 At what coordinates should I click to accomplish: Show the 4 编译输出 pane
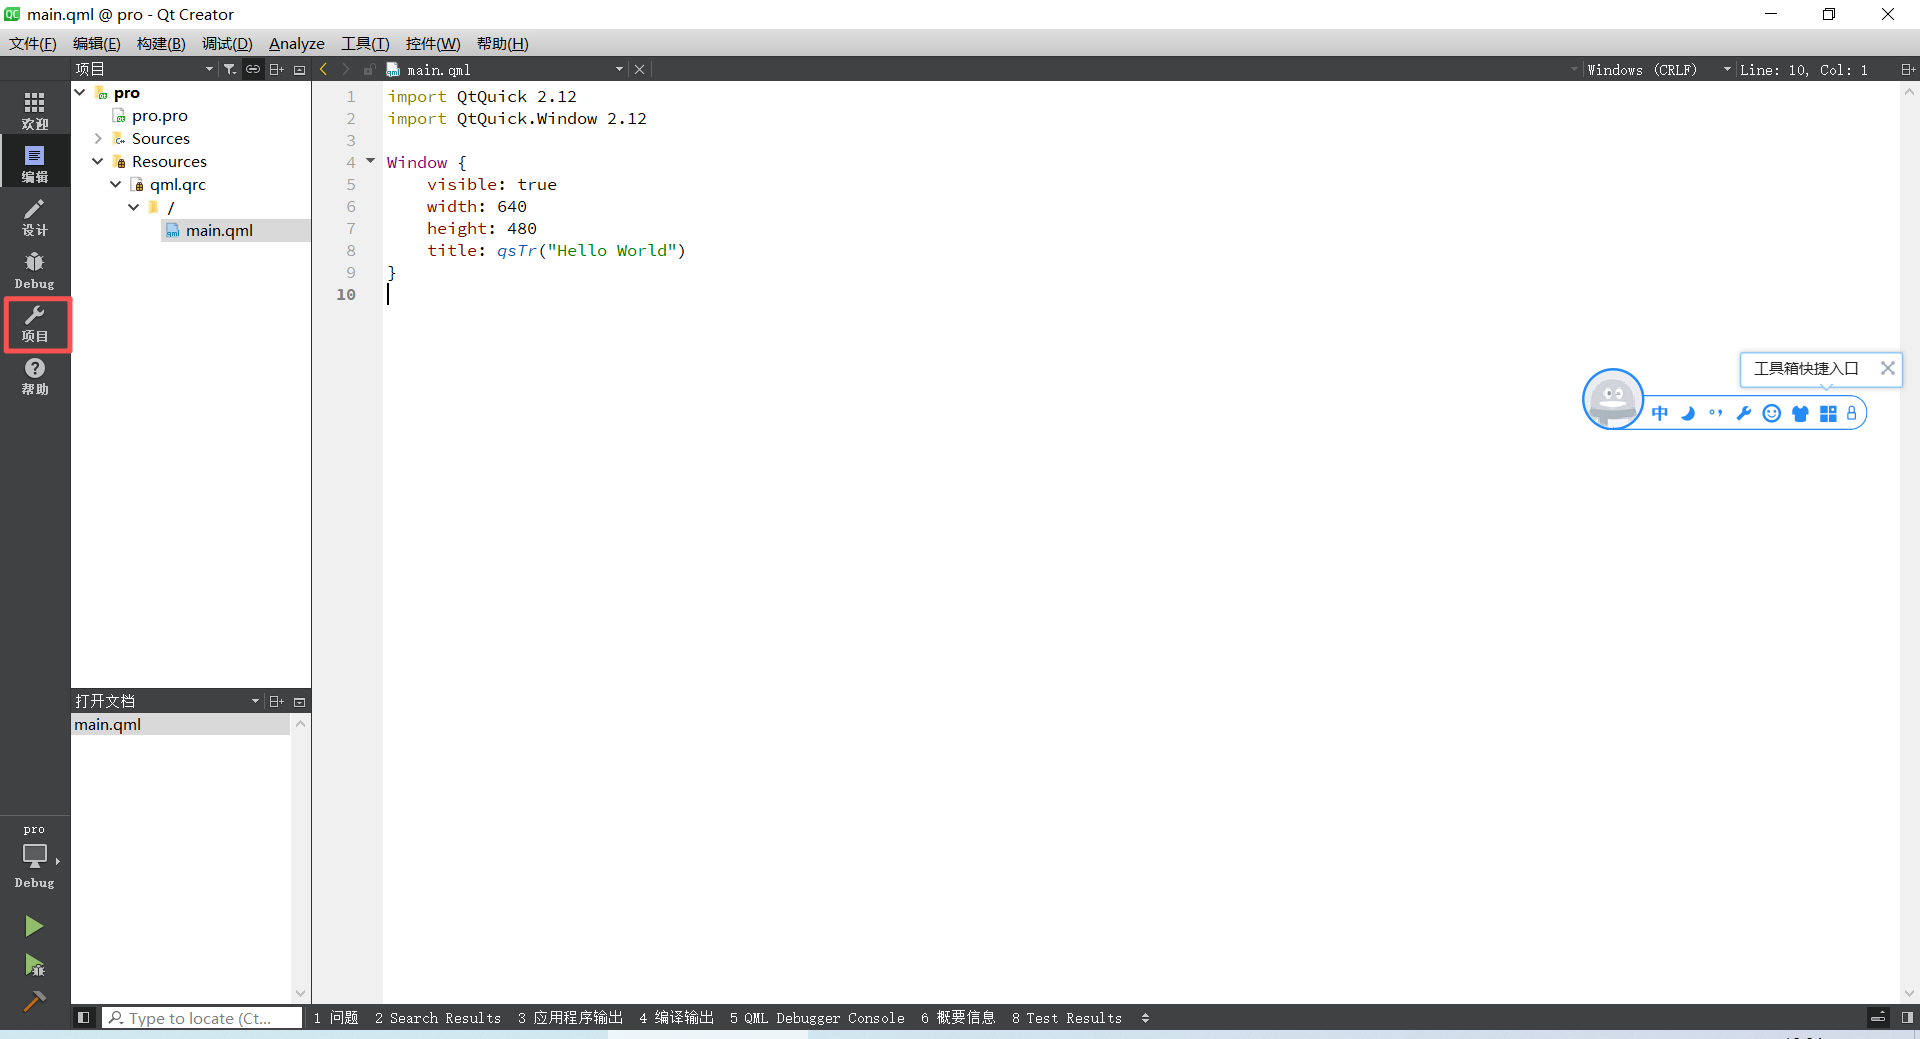tap(677, 1018)
